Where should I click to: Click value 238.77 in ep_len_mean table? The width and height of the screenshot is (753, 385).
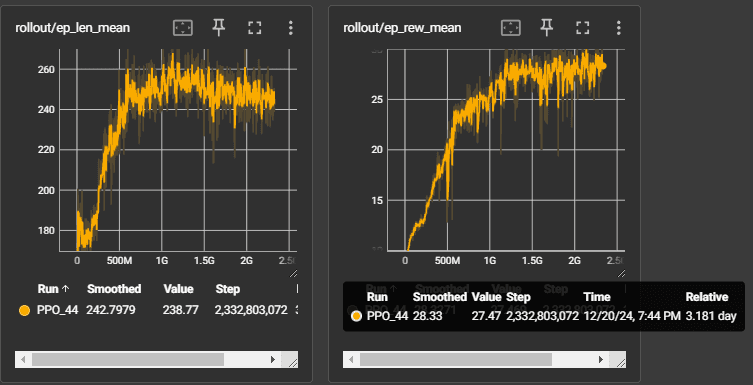tap(181, 310)
